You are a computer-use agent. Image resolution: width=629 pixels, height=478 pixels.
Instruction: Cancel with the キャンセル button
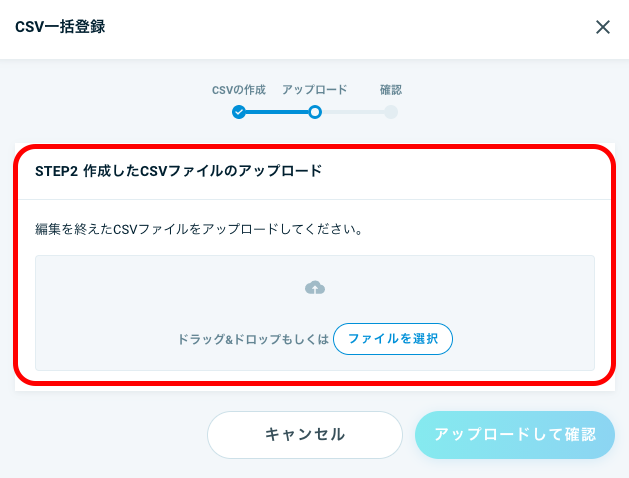point(305,435)
